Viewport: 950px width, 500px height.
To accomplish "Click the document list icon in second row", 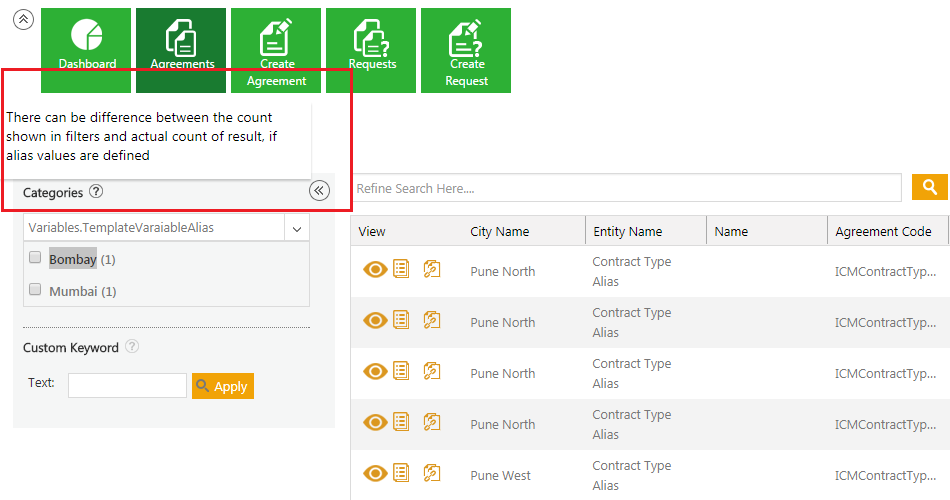I will point(401,320).
